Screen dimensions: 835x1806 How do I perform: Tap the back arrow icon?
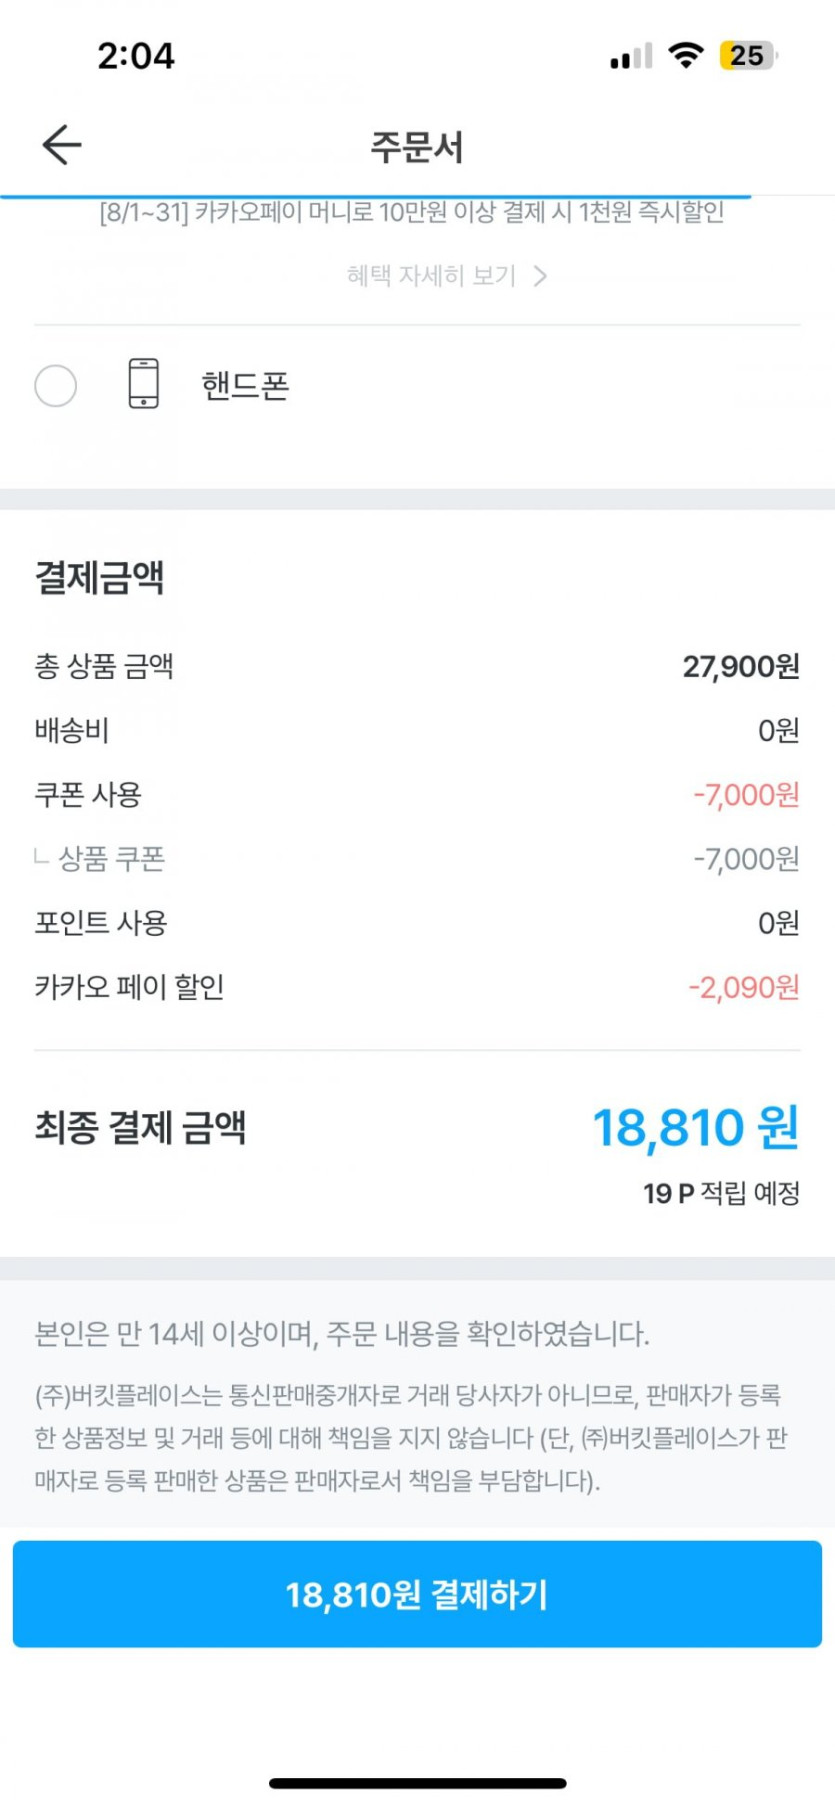(x=62, y=145)
